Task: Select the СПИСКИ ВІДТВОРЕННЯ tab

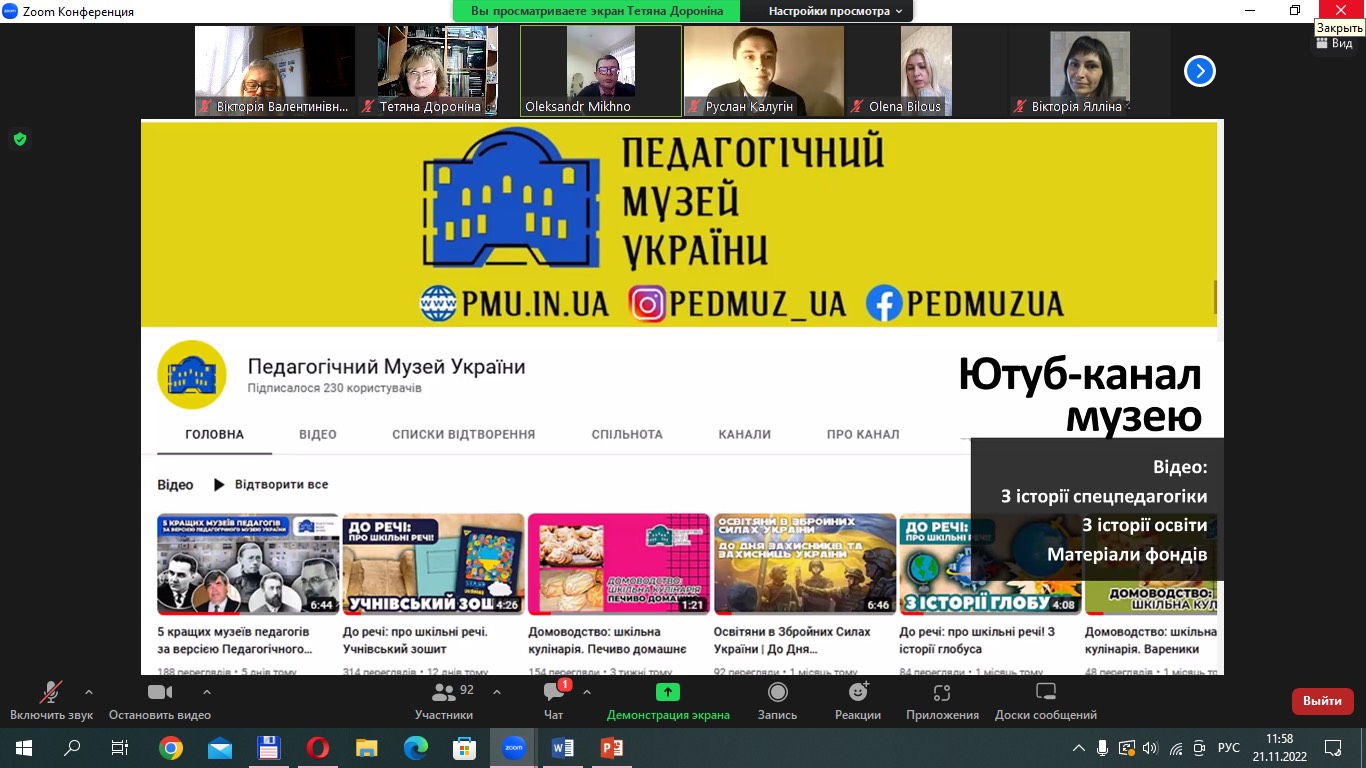Action: pyautogui.click(x=463, y=434)
